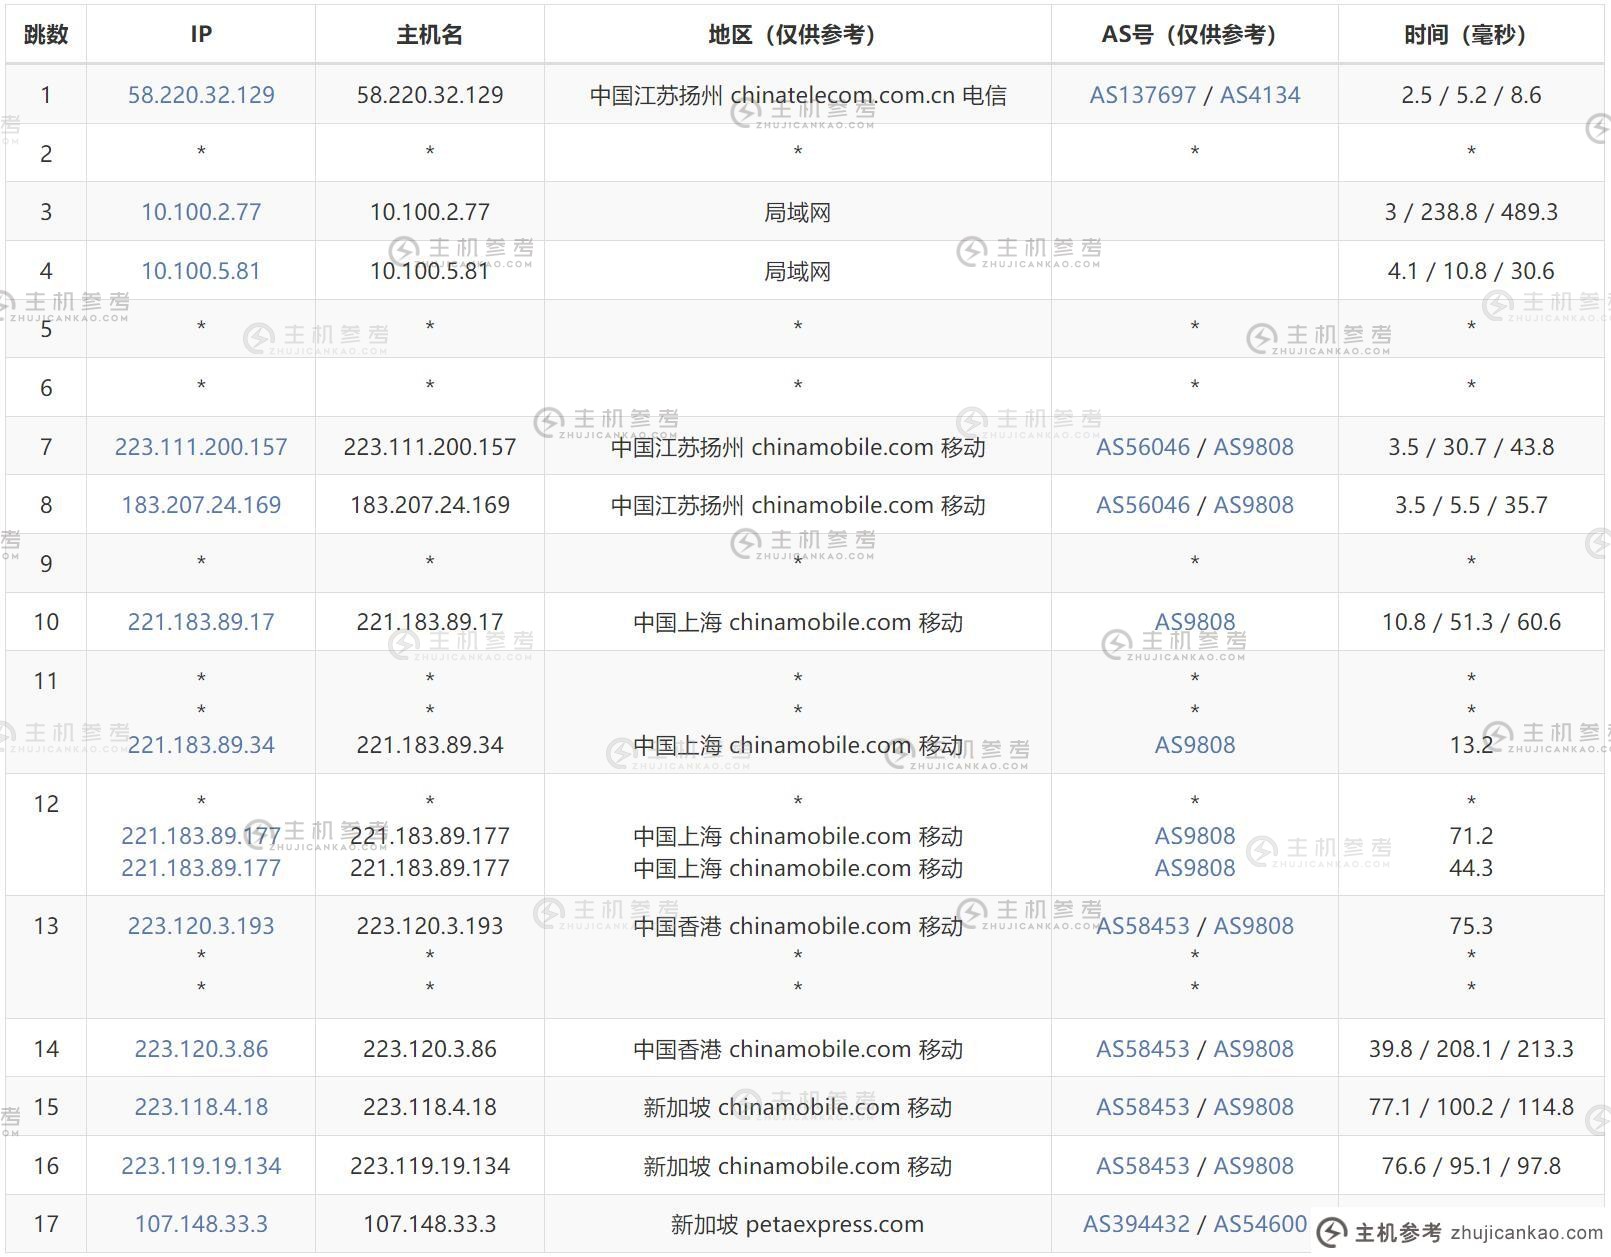Select the 时间（毫秒） column header
The width and height of the screenshot is (1611, 1257).
coord(1471,34)
